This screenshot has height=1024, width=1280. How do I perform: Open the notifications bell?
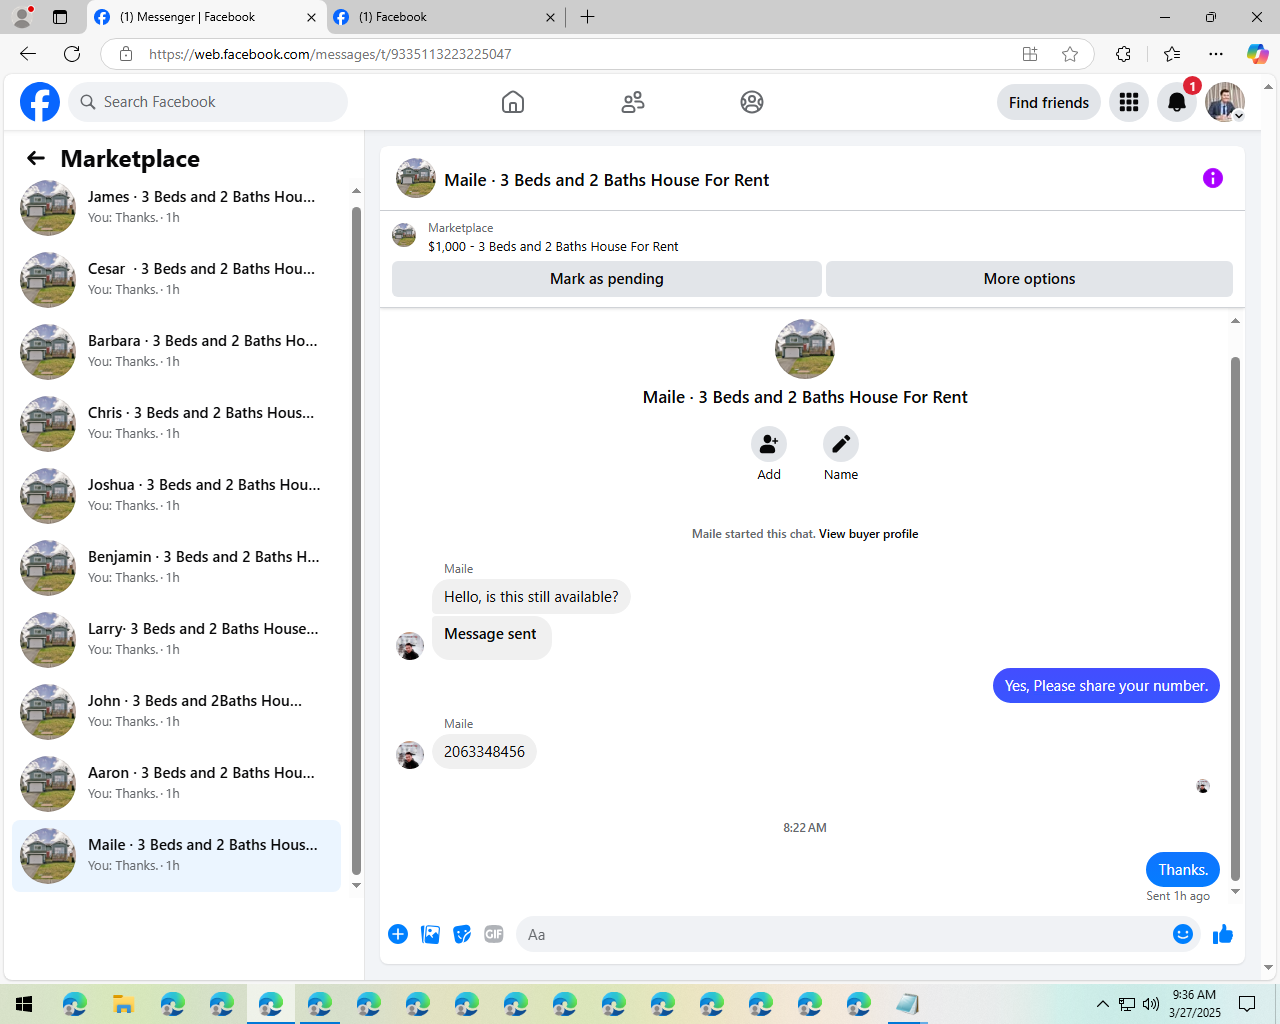[x=1177, y=102]
